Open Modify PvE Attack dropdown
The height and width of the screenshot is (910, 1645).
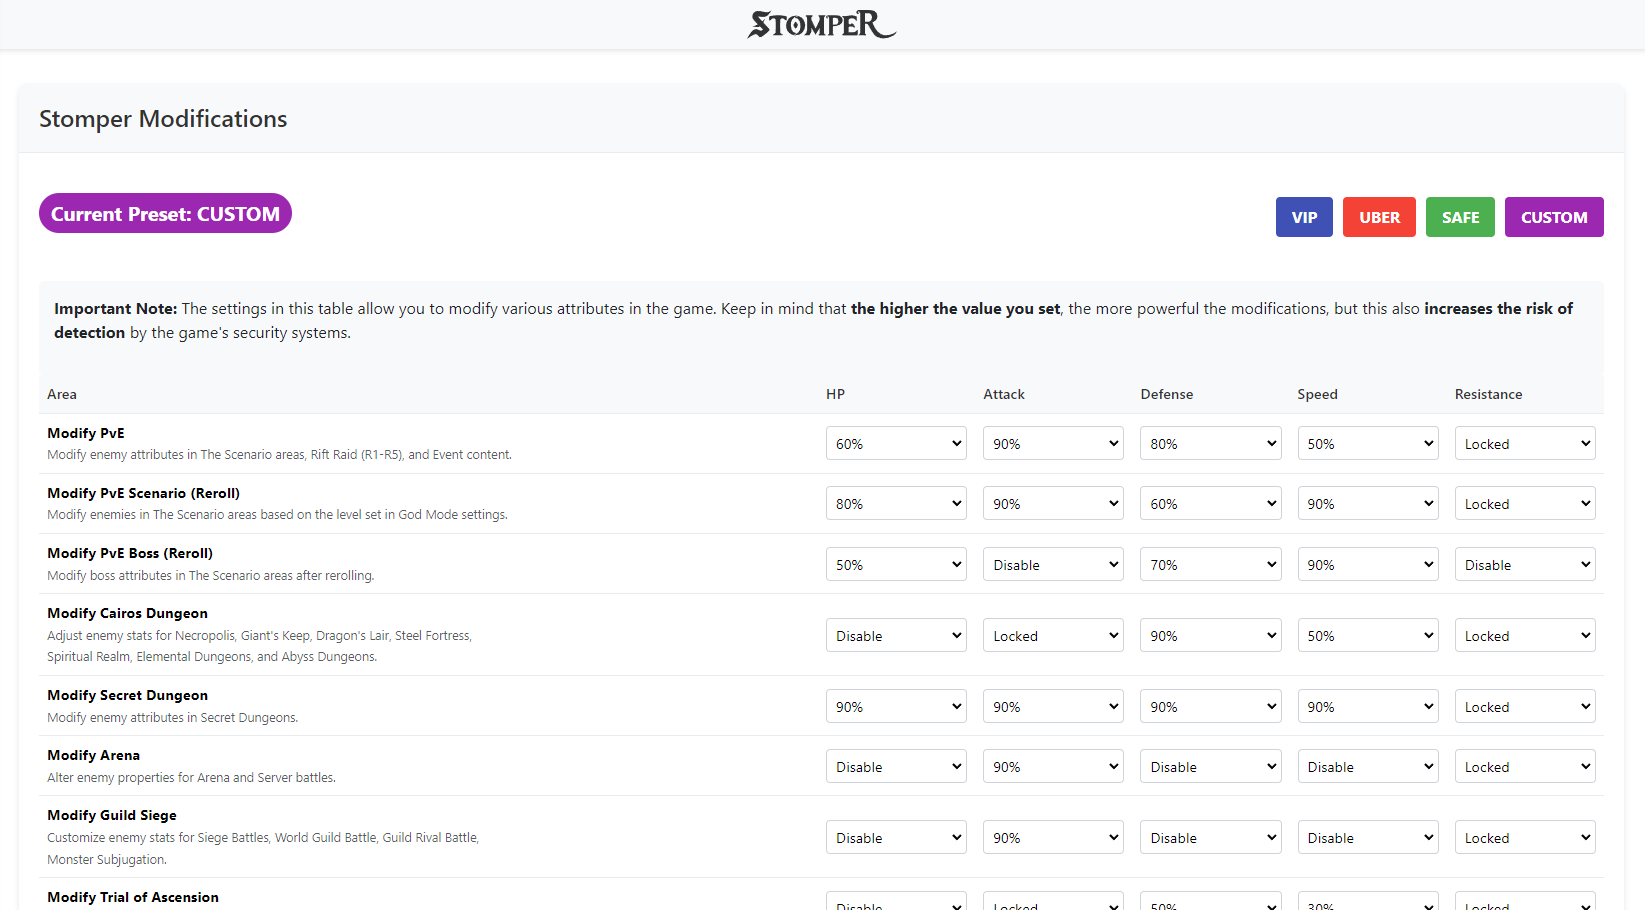[x=1053, y=443]
